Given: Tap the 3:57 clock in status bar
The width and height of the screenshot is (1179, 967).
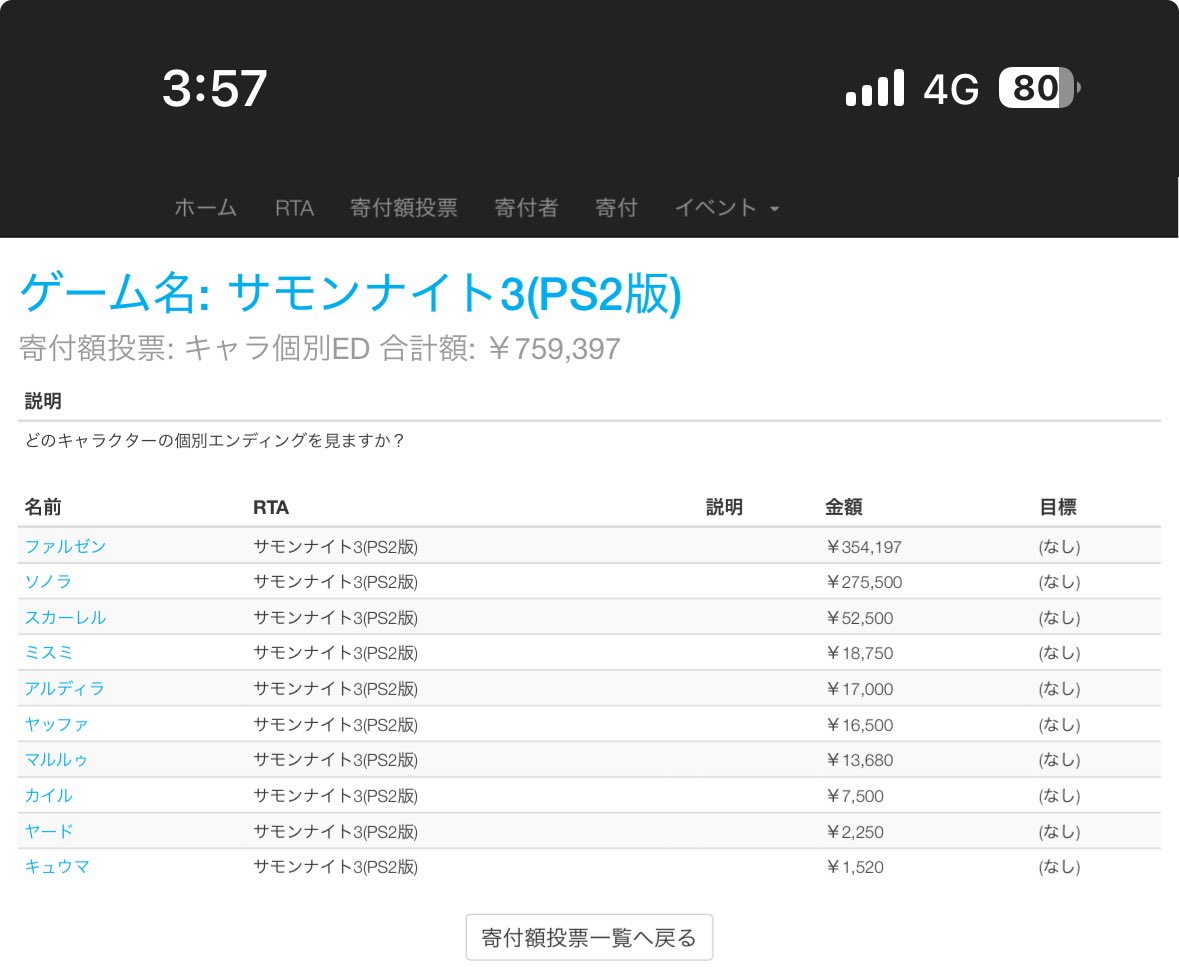Looking at the screenshot, I should click(x=215, y=88).
